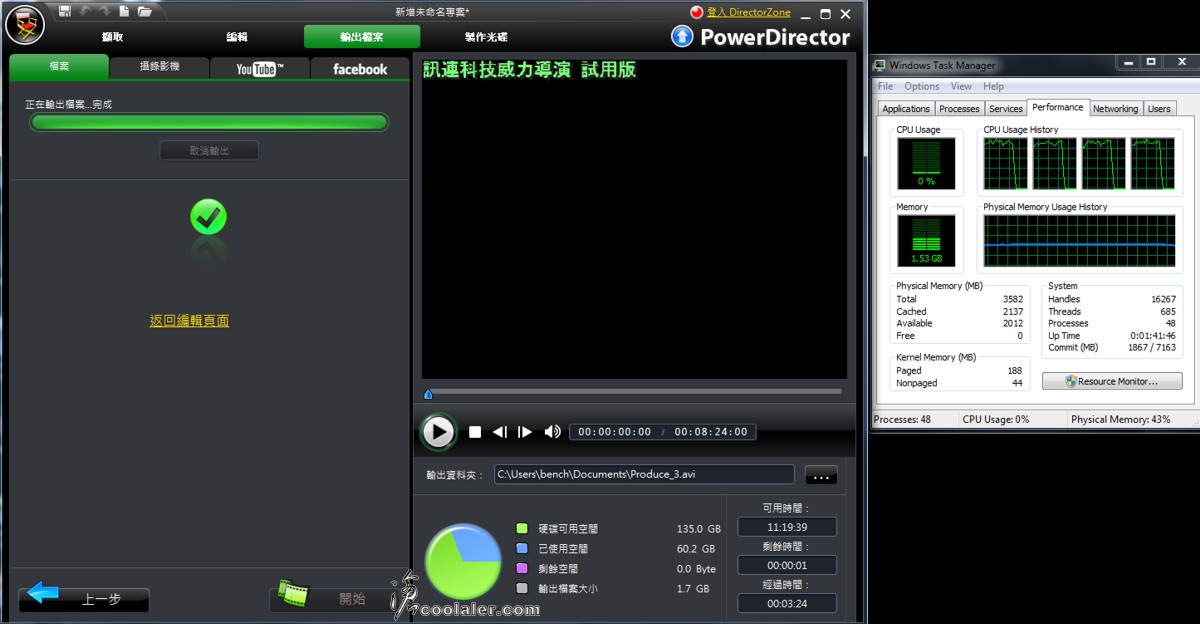This screenshot has width=1200, height=624.
Task: Click the Physical Memory Usage History graph
Action: point(1080,240)
